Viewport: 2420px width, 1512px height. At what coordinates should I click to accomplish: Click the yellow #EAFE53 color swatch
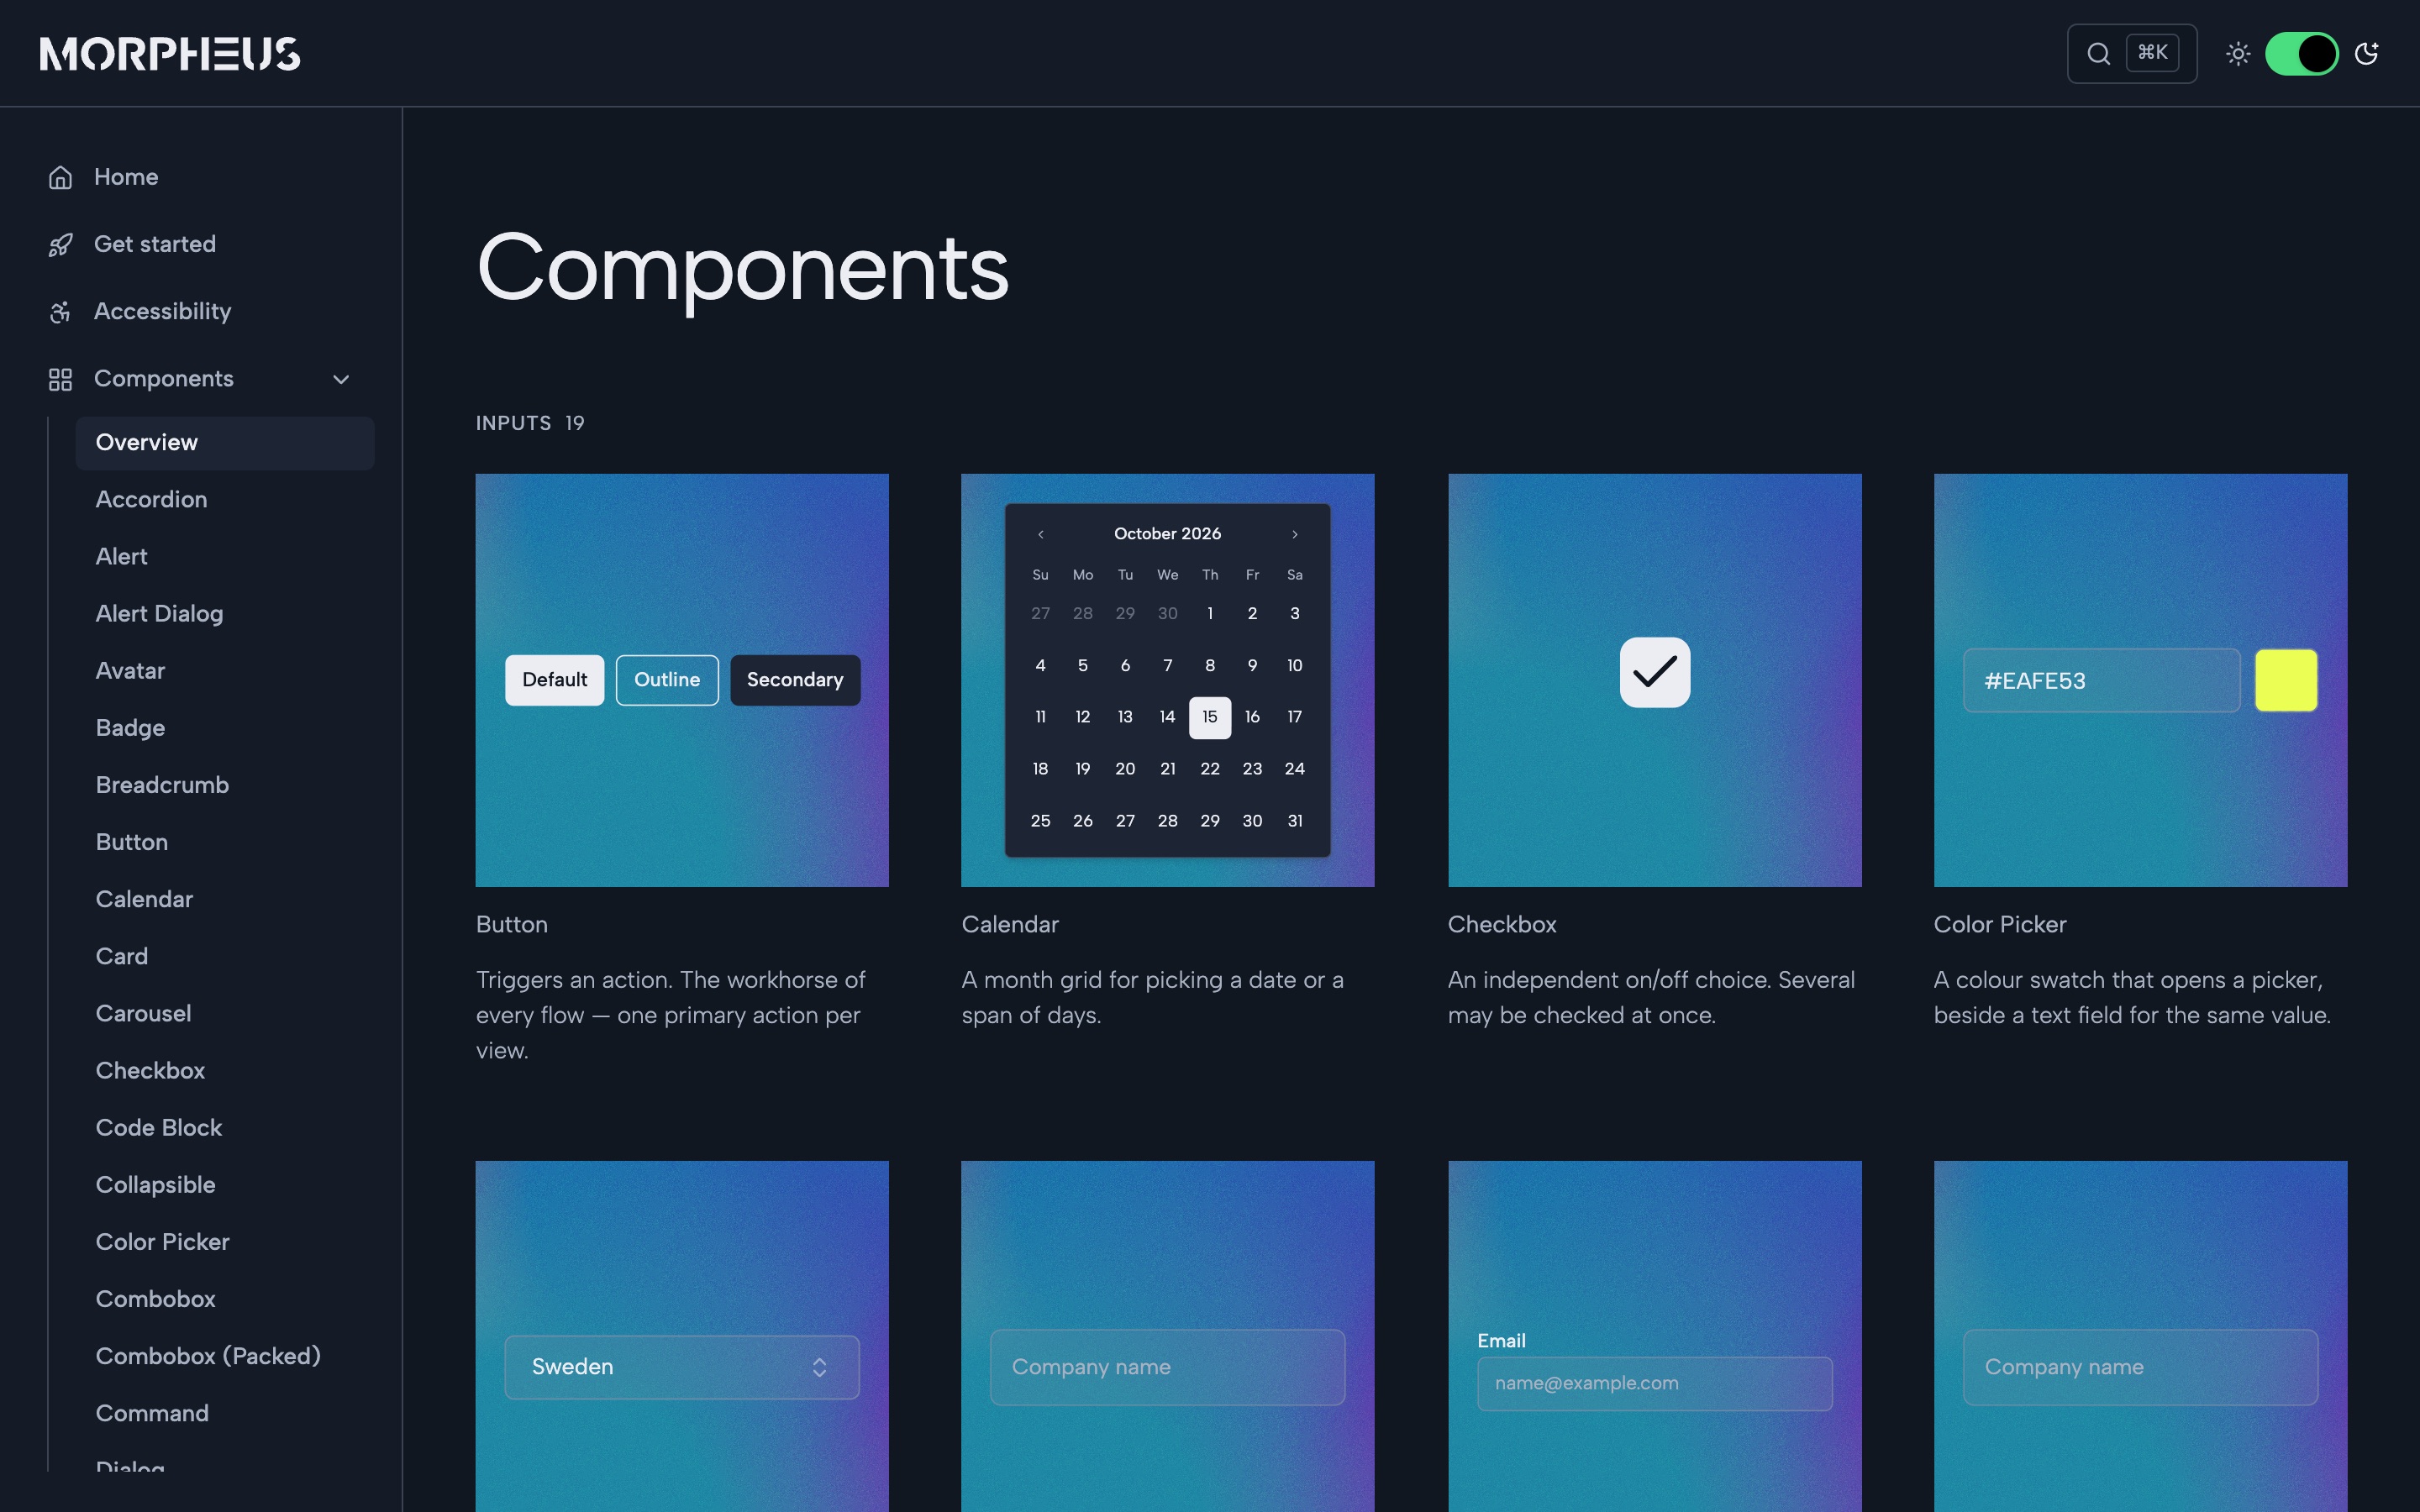tap(2286, 680)
